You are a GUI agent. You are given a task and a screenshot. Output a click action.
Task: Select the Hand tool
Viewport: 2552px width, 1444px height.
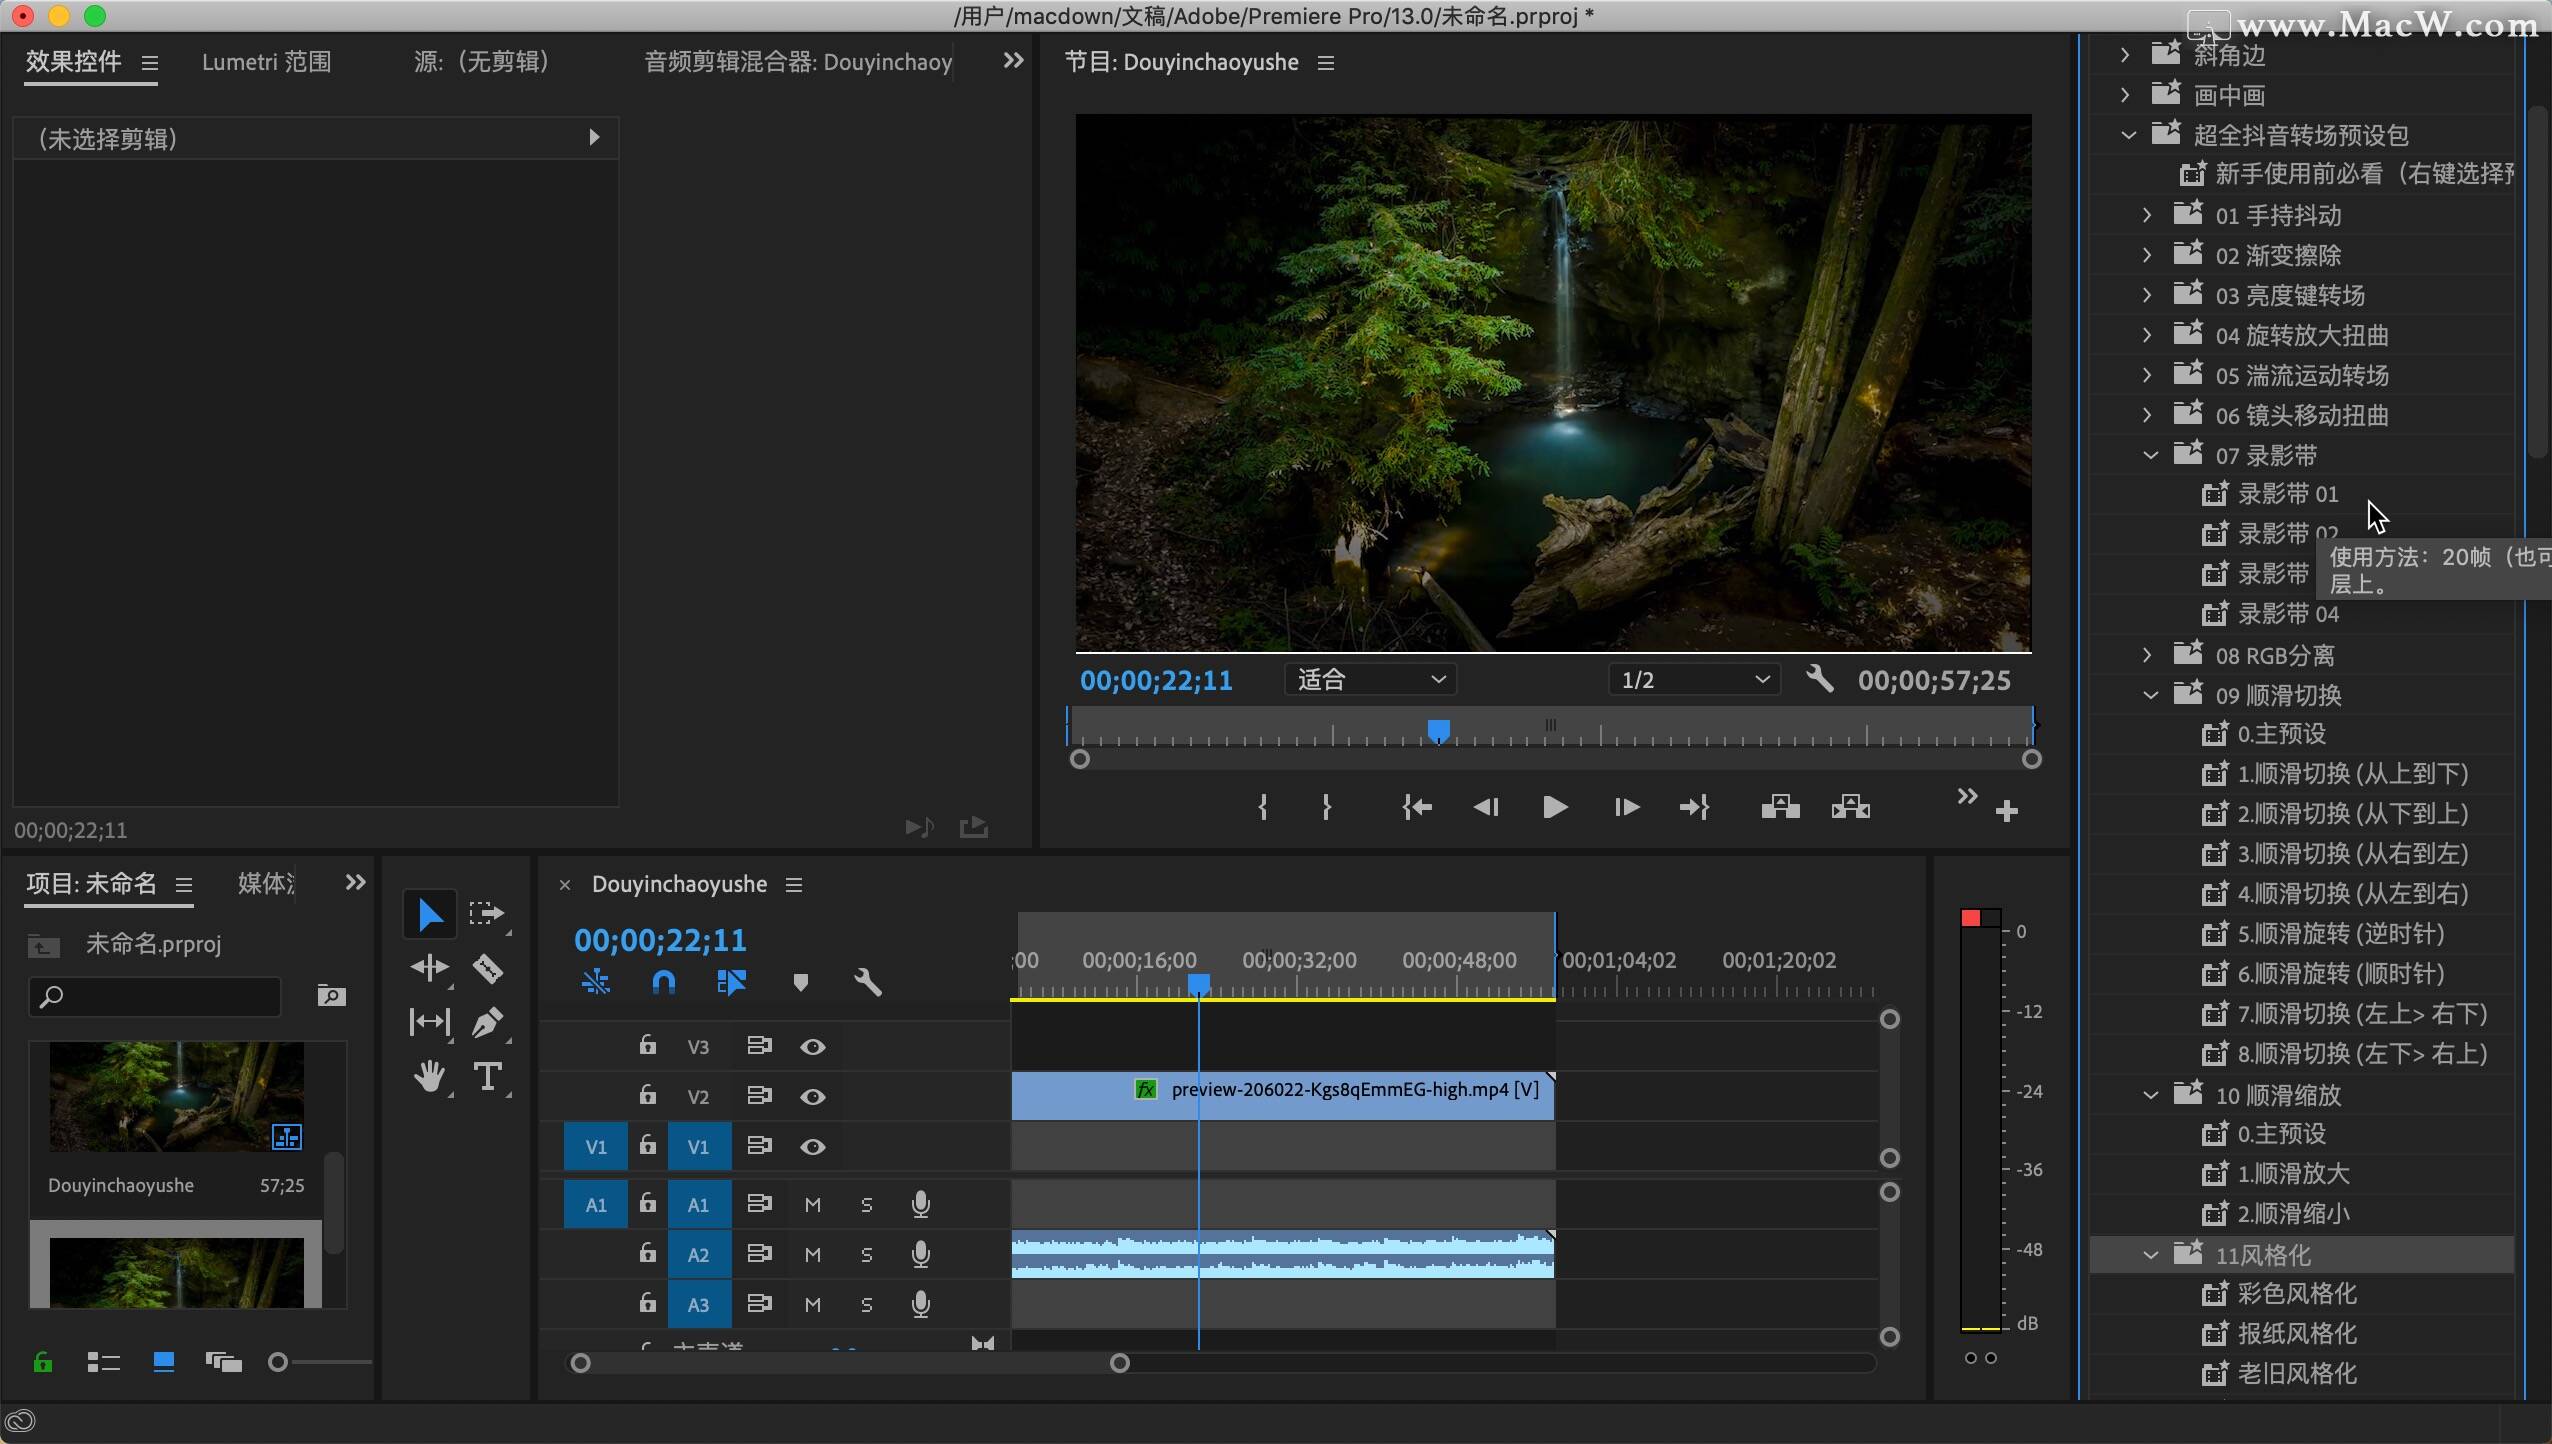coord(430,1077)
